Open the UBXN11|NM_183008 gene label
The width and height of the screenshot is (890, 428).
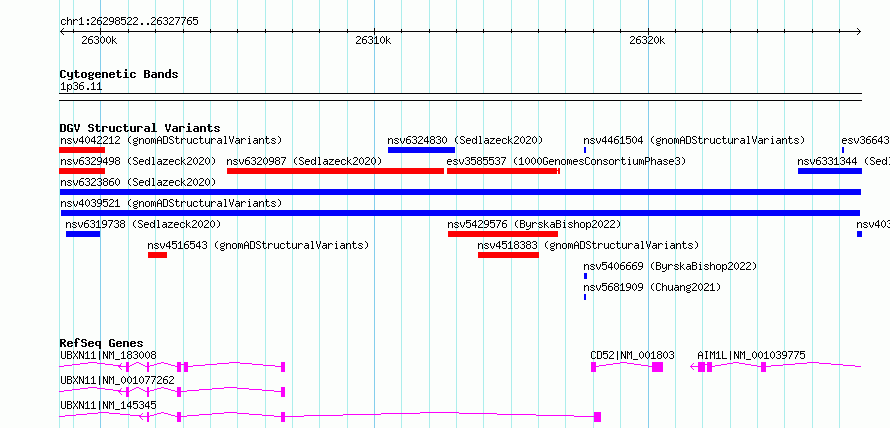(x=108, y=355)
